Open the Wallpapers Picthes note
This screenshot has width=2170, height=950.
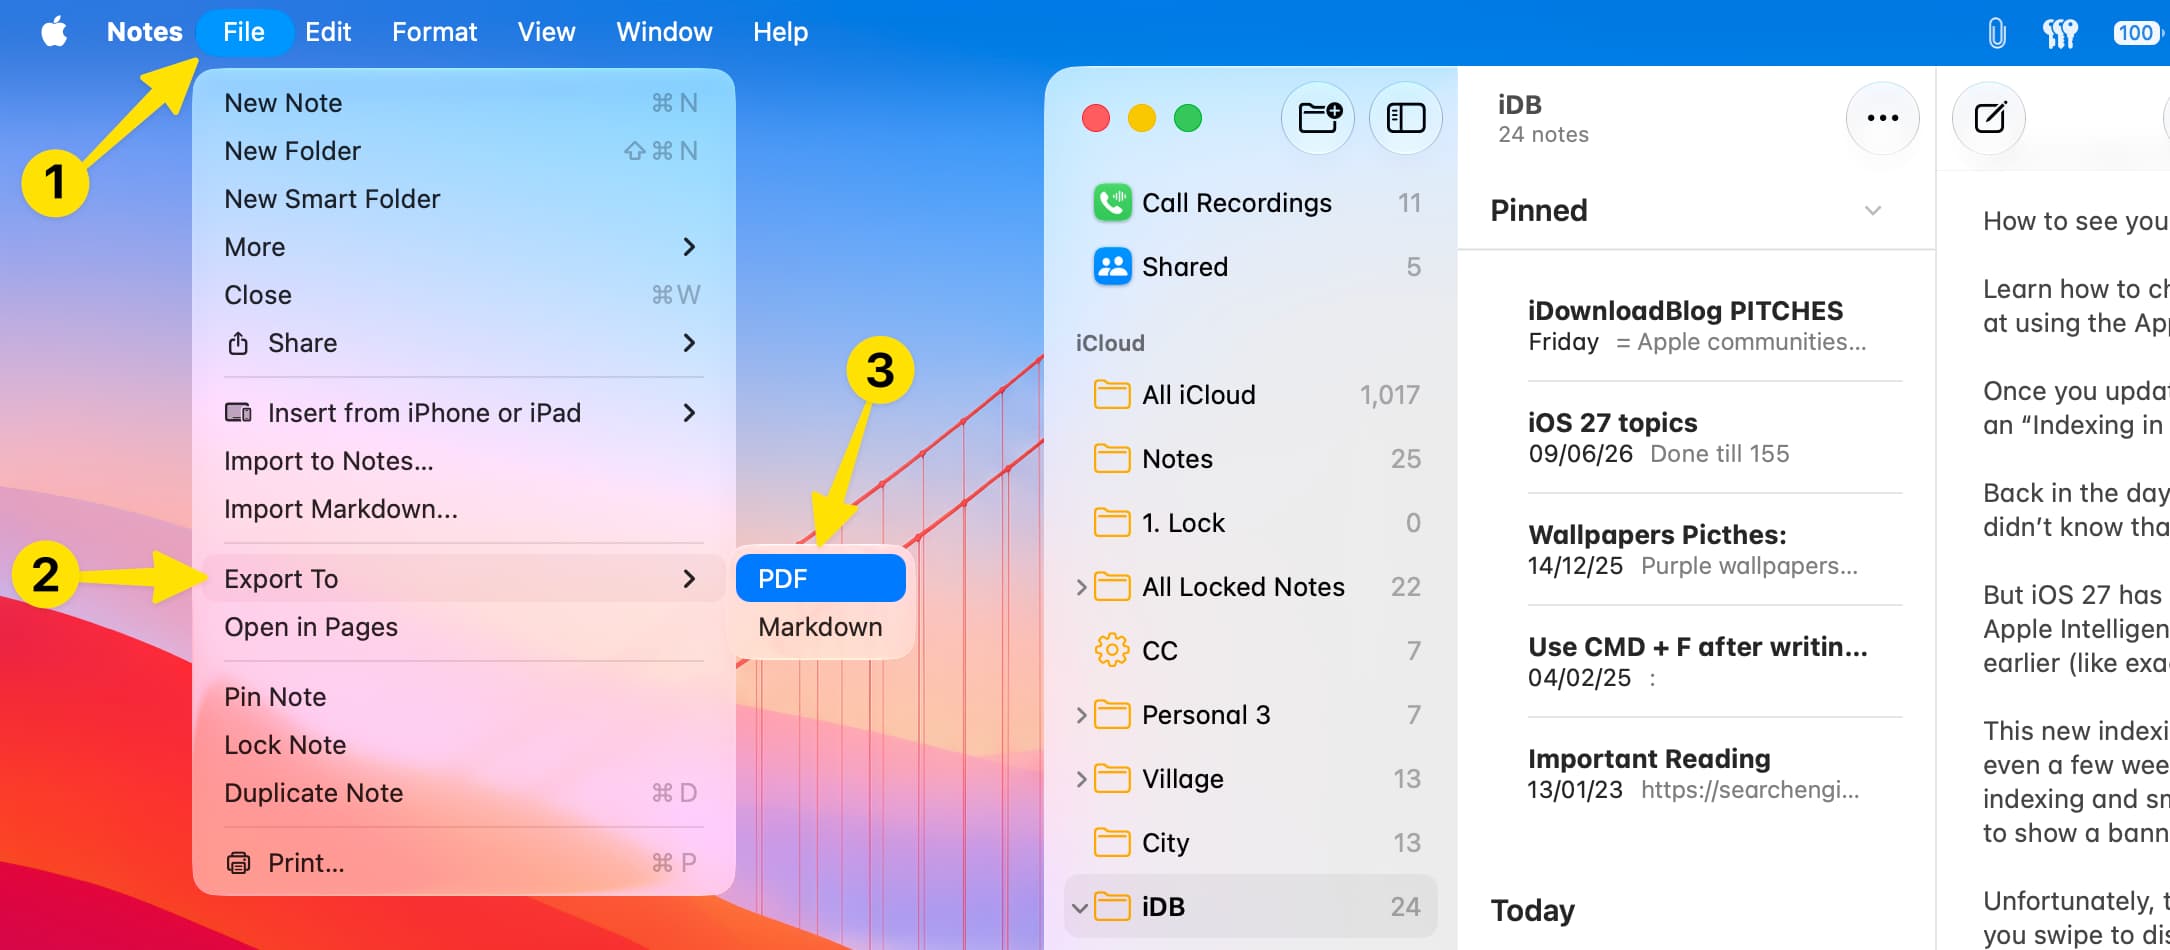click(1696, 550)
